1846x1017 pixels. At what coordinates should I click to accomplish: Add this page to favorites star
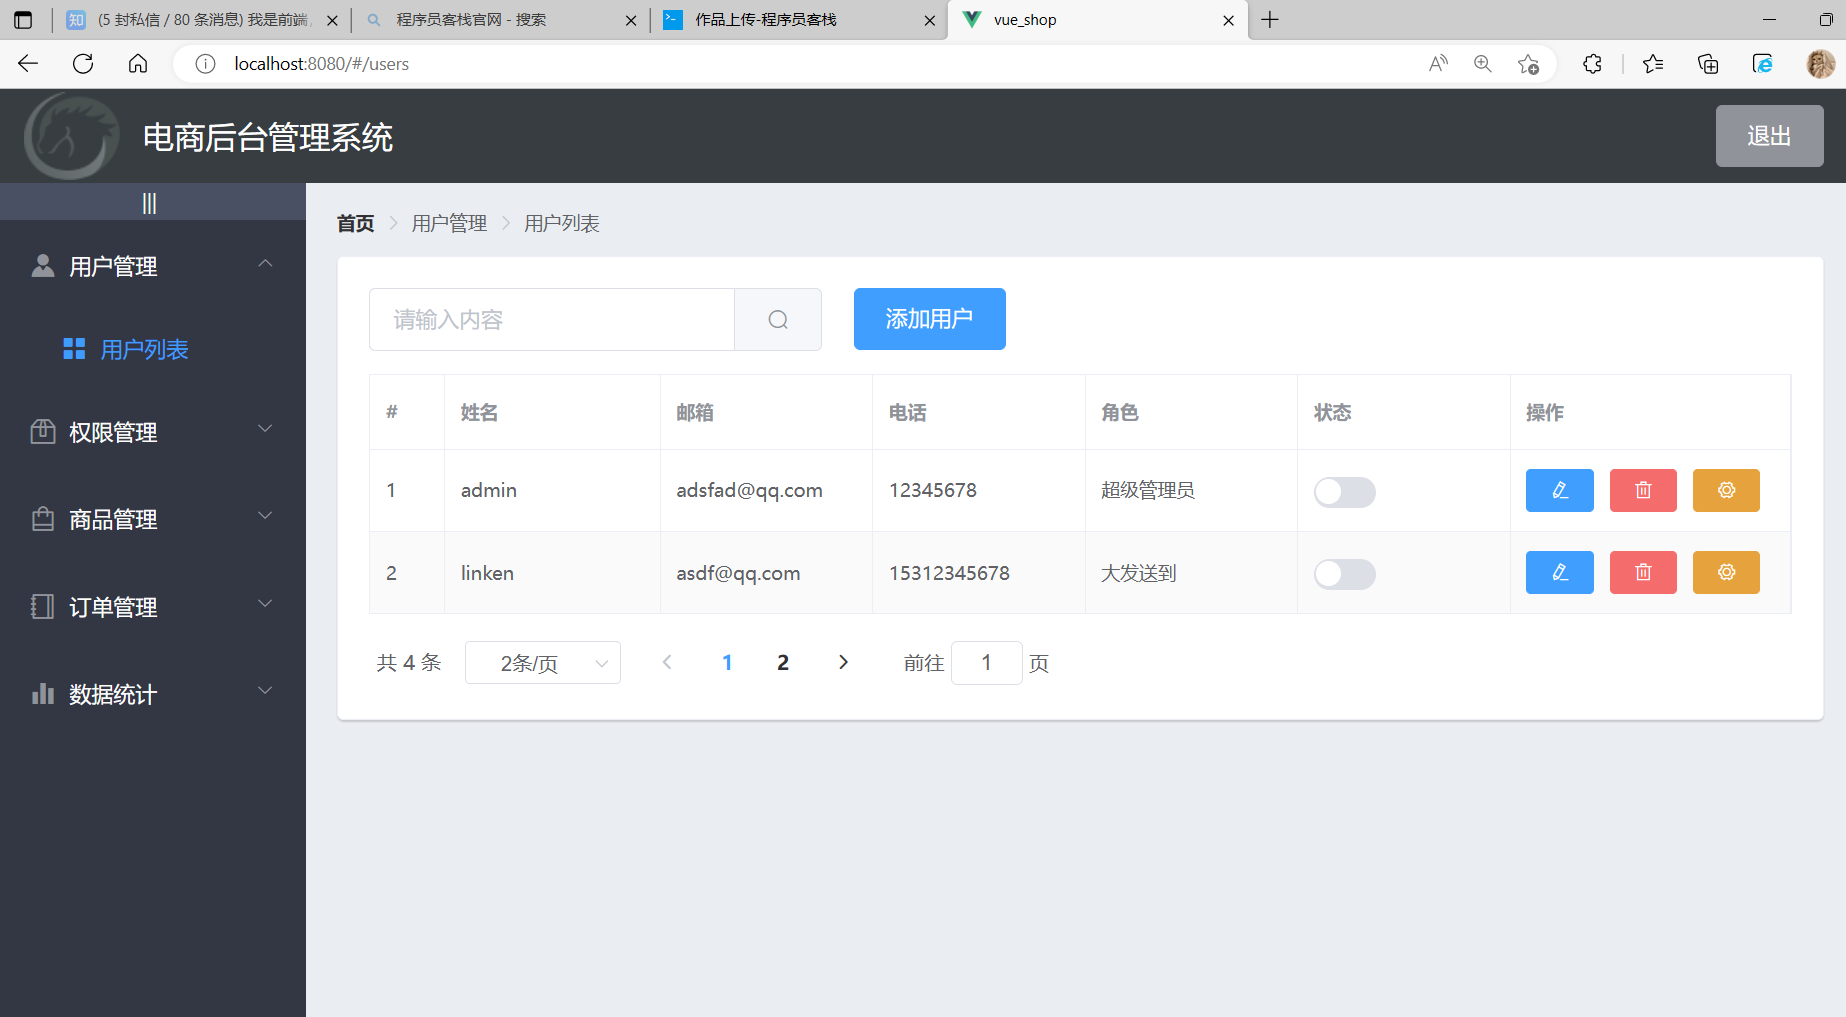(1528, 64)
